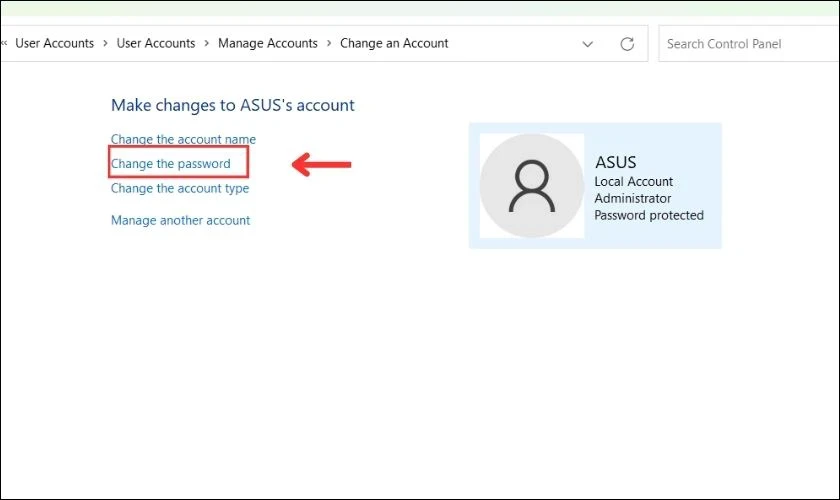Image resolution: width=840 pixels, height=500 pixels.
Task: Expand chevron right after Manage Accounts breadcrumb
Action: point(329,43)
